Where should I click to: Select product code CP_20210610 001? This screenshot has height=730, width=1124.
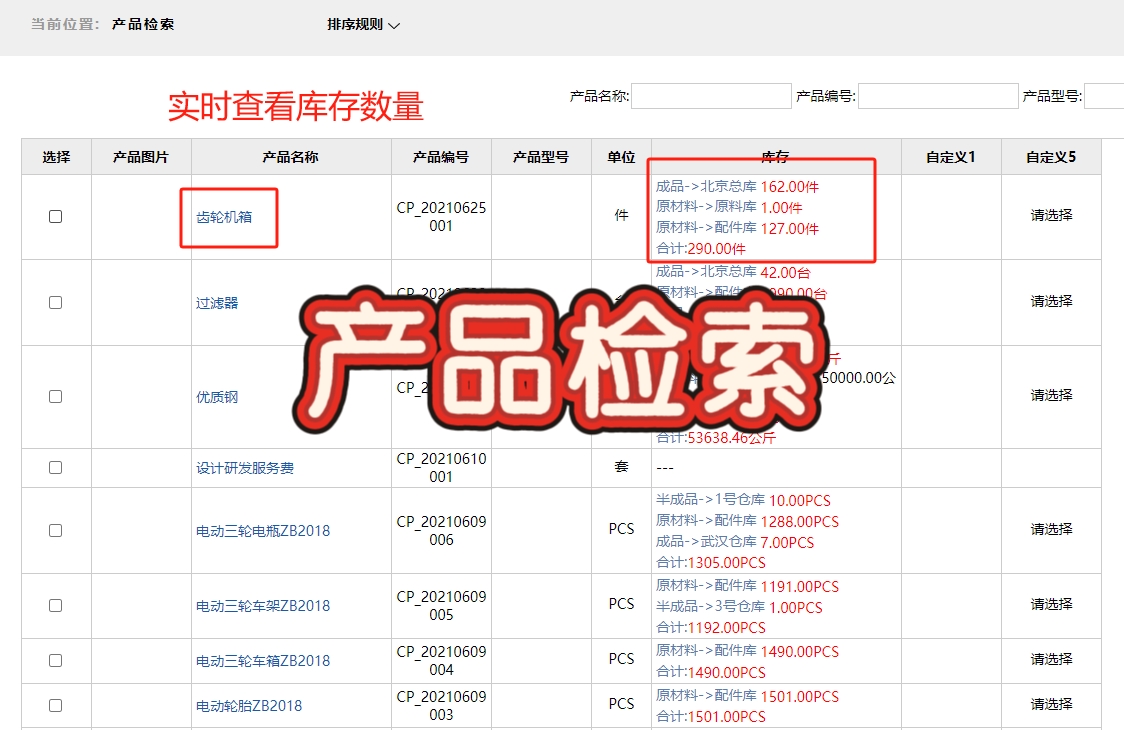[x=441, y=468]
